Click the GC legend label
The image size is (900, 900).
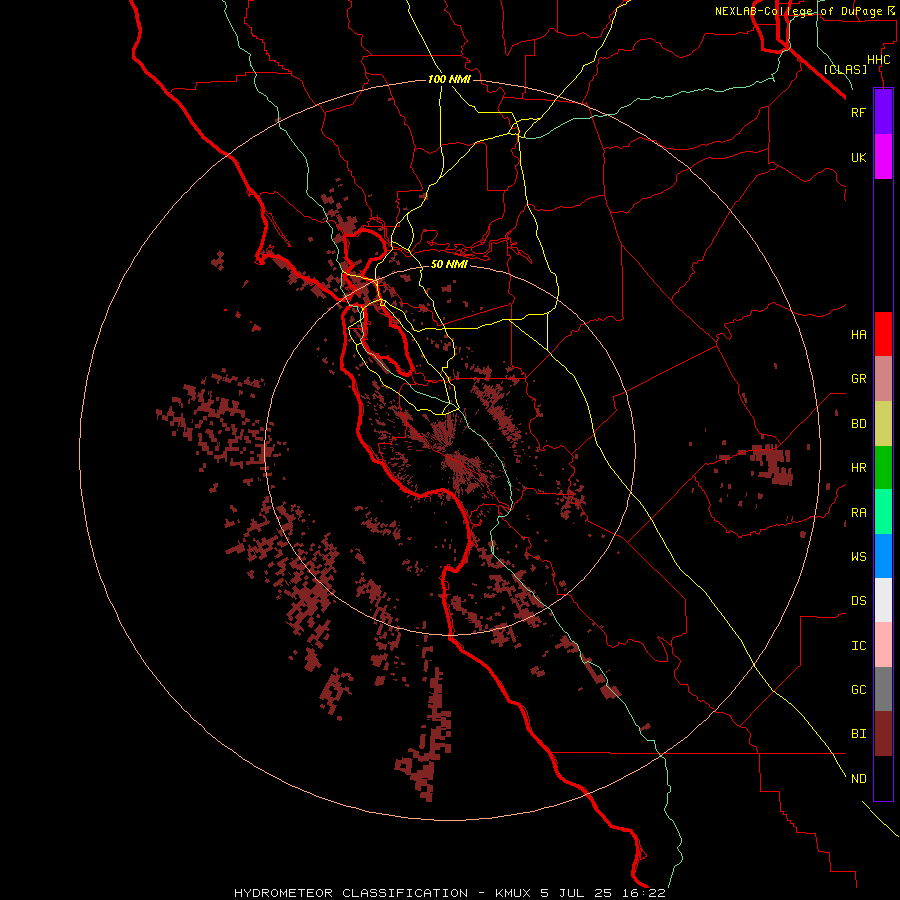(x=858, y=689)
